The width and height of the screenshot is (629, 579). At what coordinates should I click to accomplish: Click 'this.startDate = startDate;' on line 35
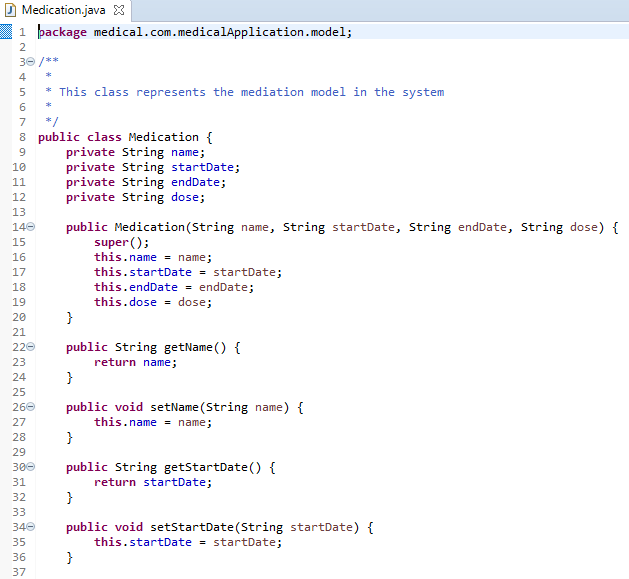click(188, 542)
